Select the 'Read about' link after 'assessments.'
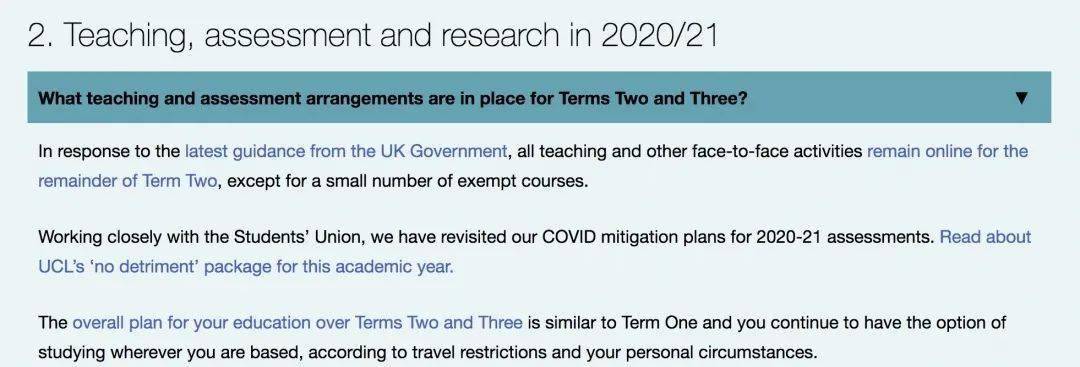Image resolution: width=1080 pixels, height=367 pixels. [x=986, y=238]
